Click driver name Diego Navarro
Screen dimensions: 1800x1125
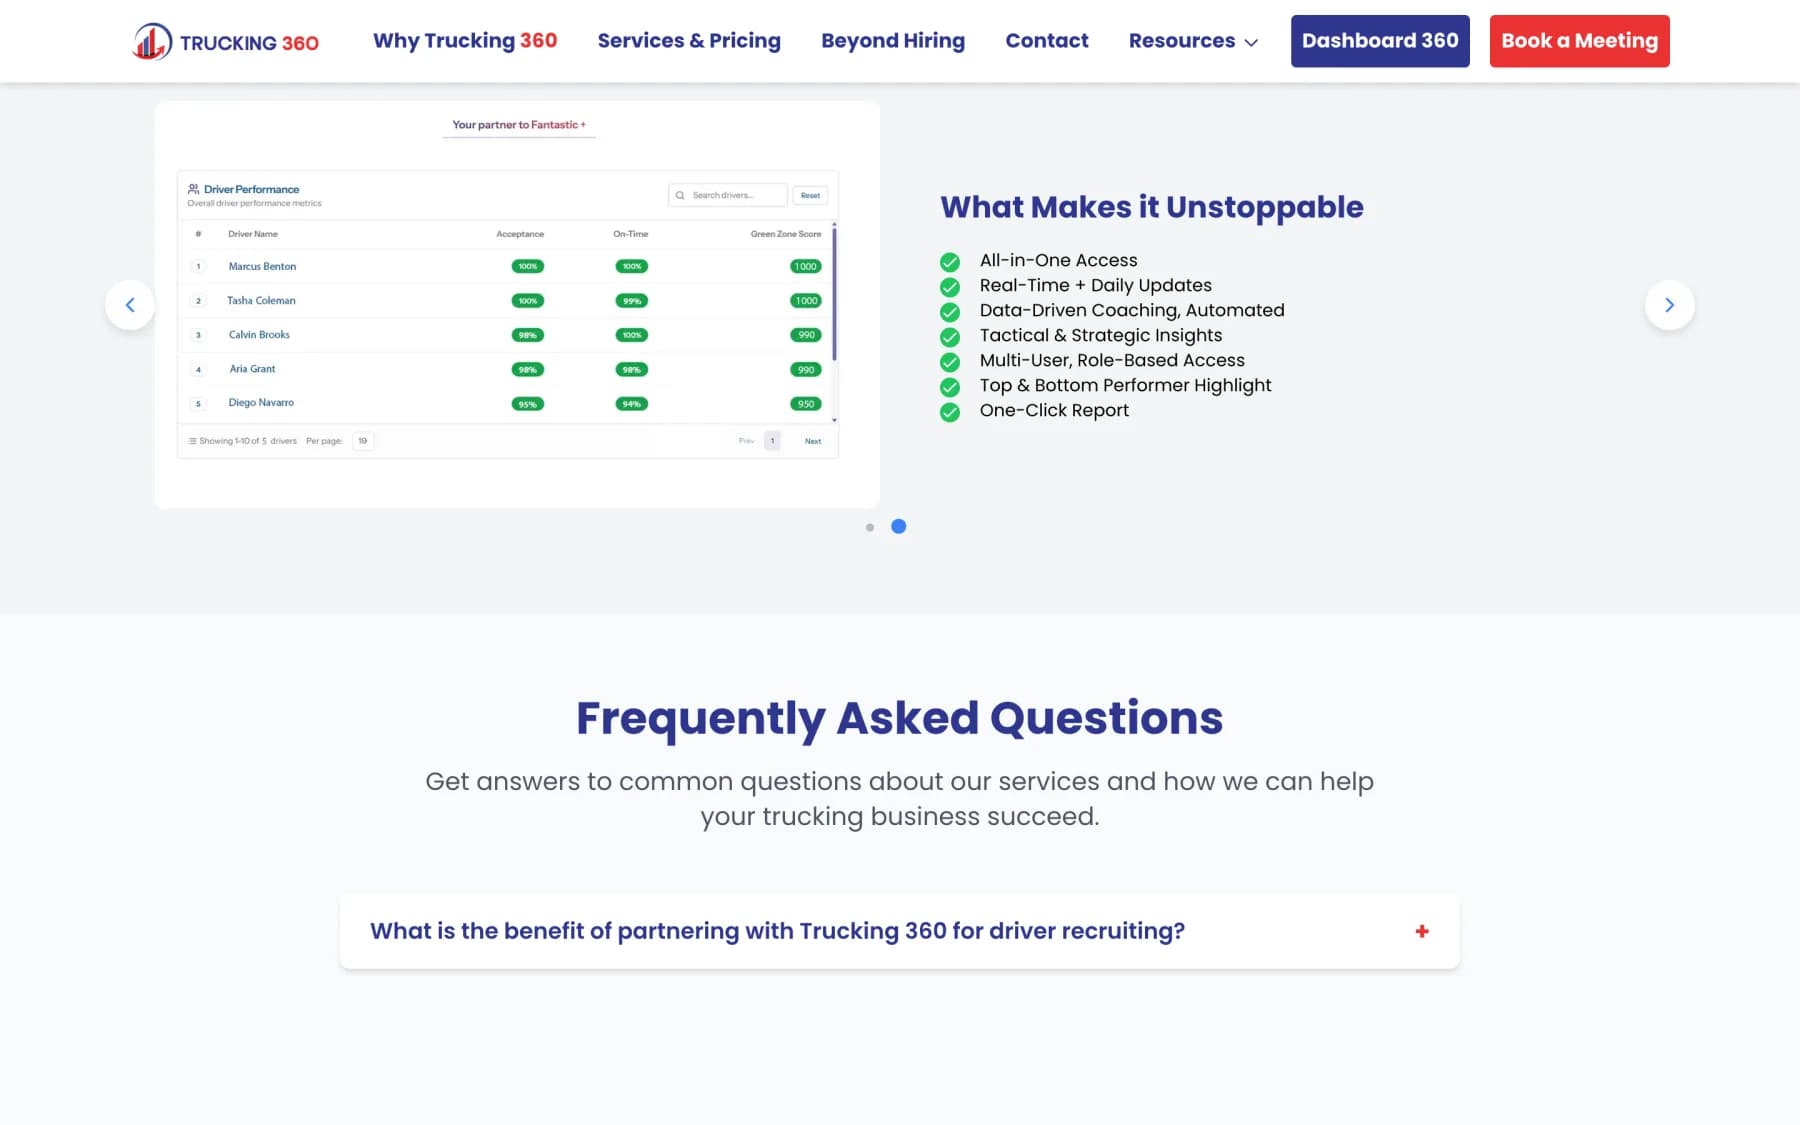point(261,402)
